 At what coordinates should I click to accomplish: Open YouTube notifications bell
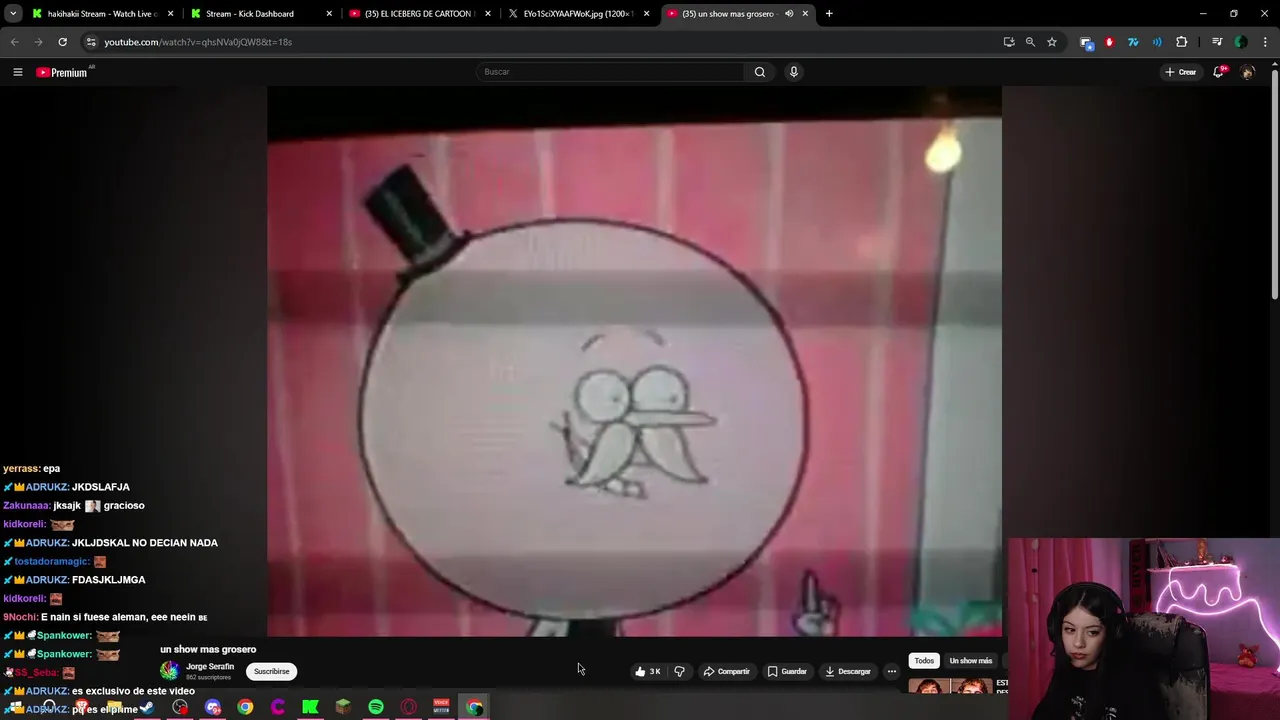pyautogui.click(x=1218, y=72)
